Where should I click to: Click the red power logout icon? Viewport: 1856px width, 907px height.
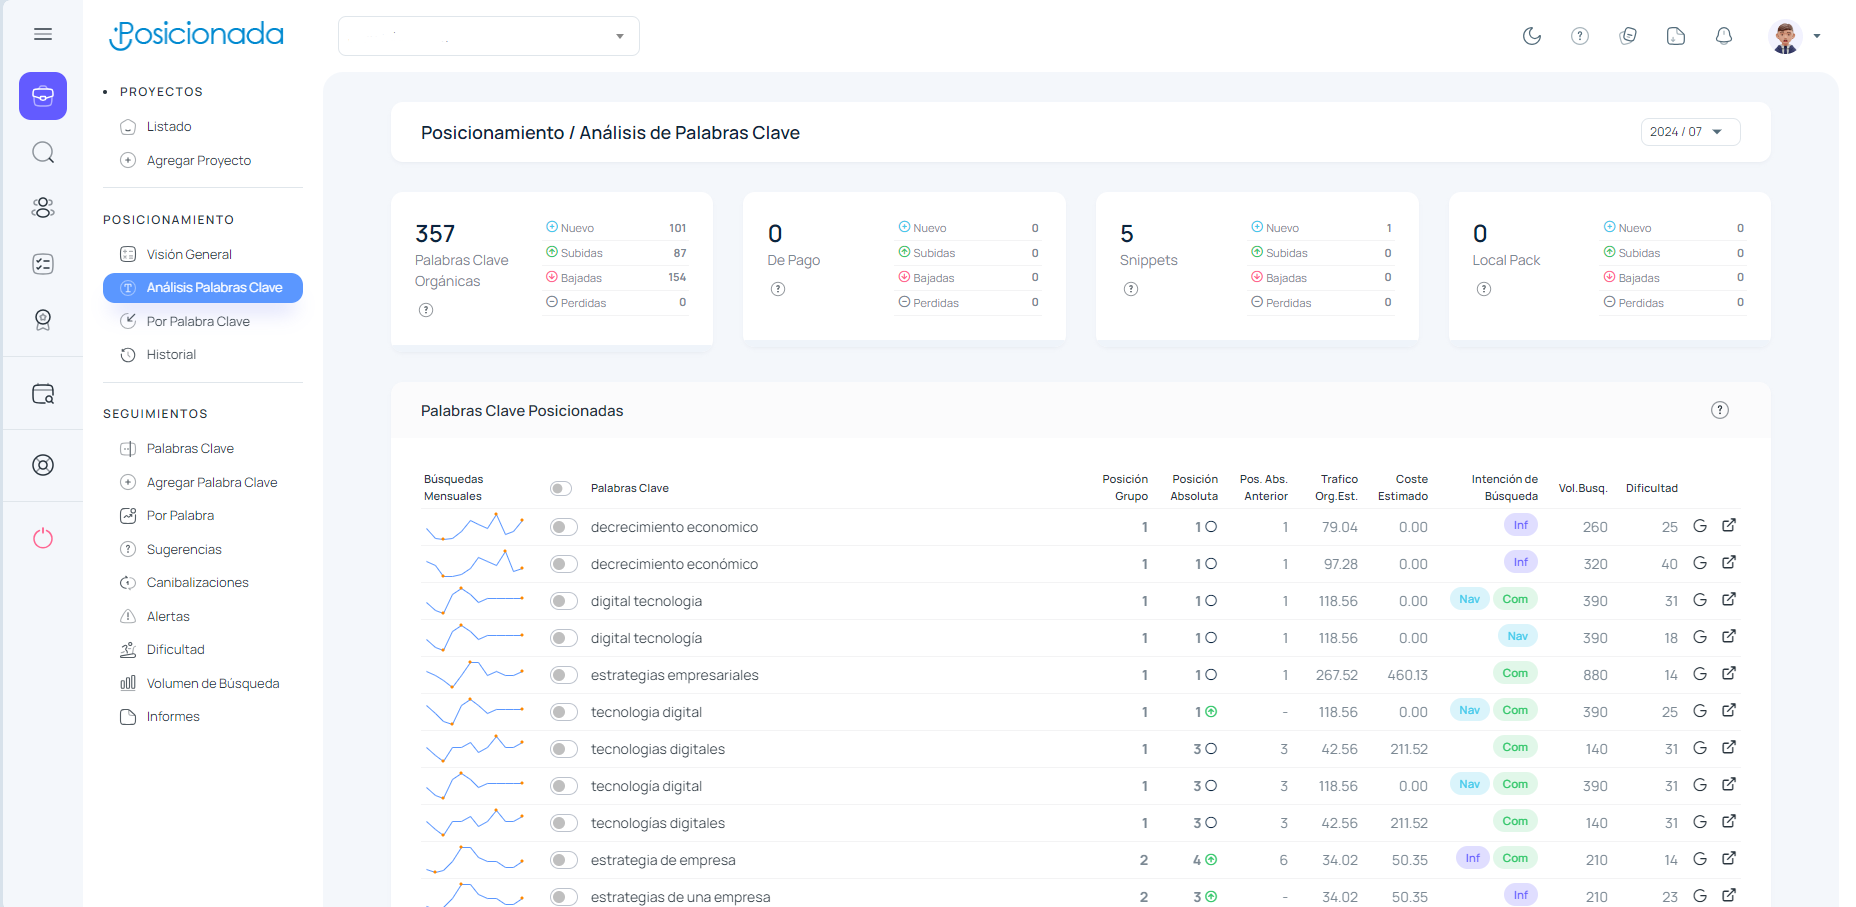click(43, 538)
